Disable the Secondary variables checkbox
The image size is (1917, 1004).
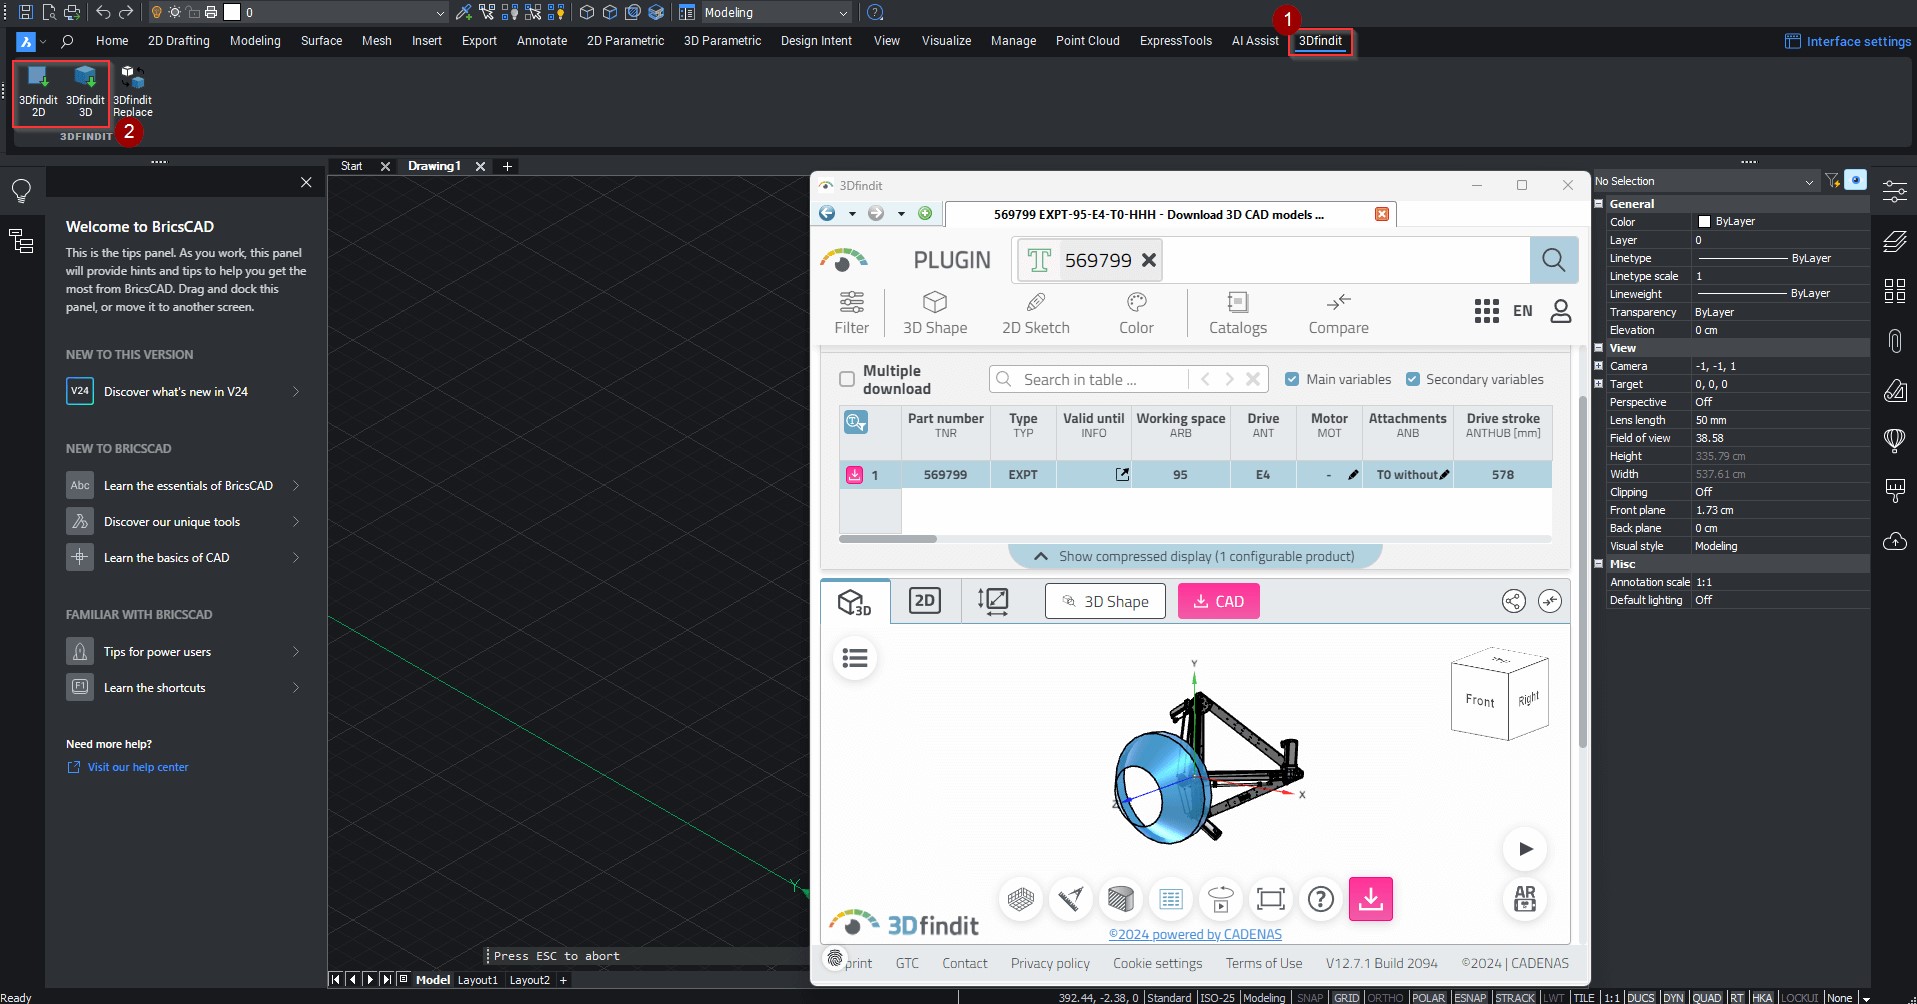[x=1414, y=379]
